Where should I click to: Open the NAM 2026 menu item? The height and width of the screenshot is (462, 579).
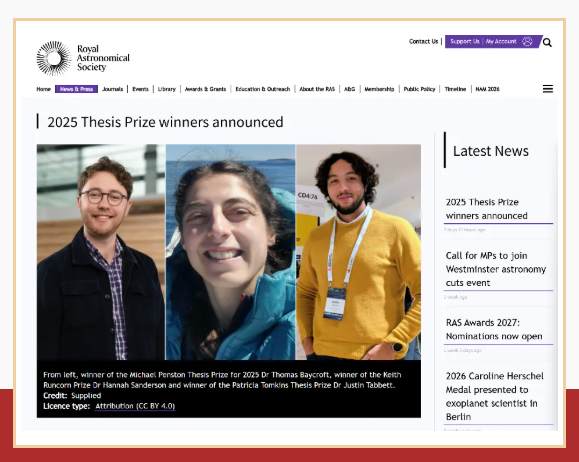[x=487, y=89]
